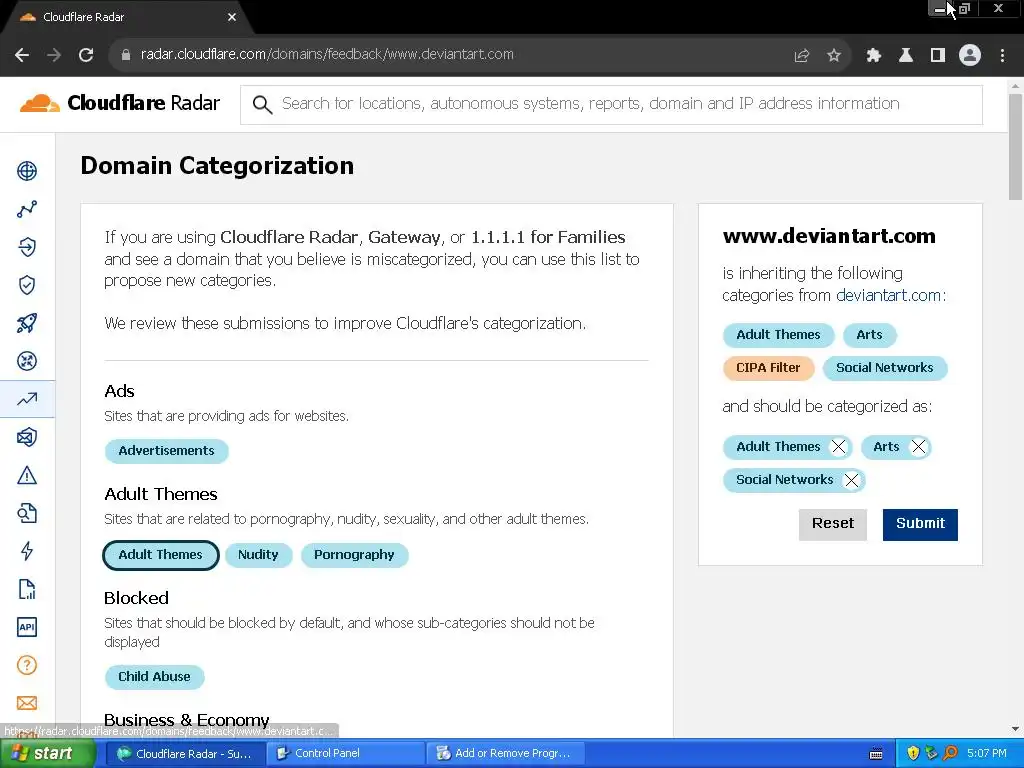The width and height of the screenshot is (1024, 768).
Task: Open the email security envelope icon
Action: coord(27,437)
